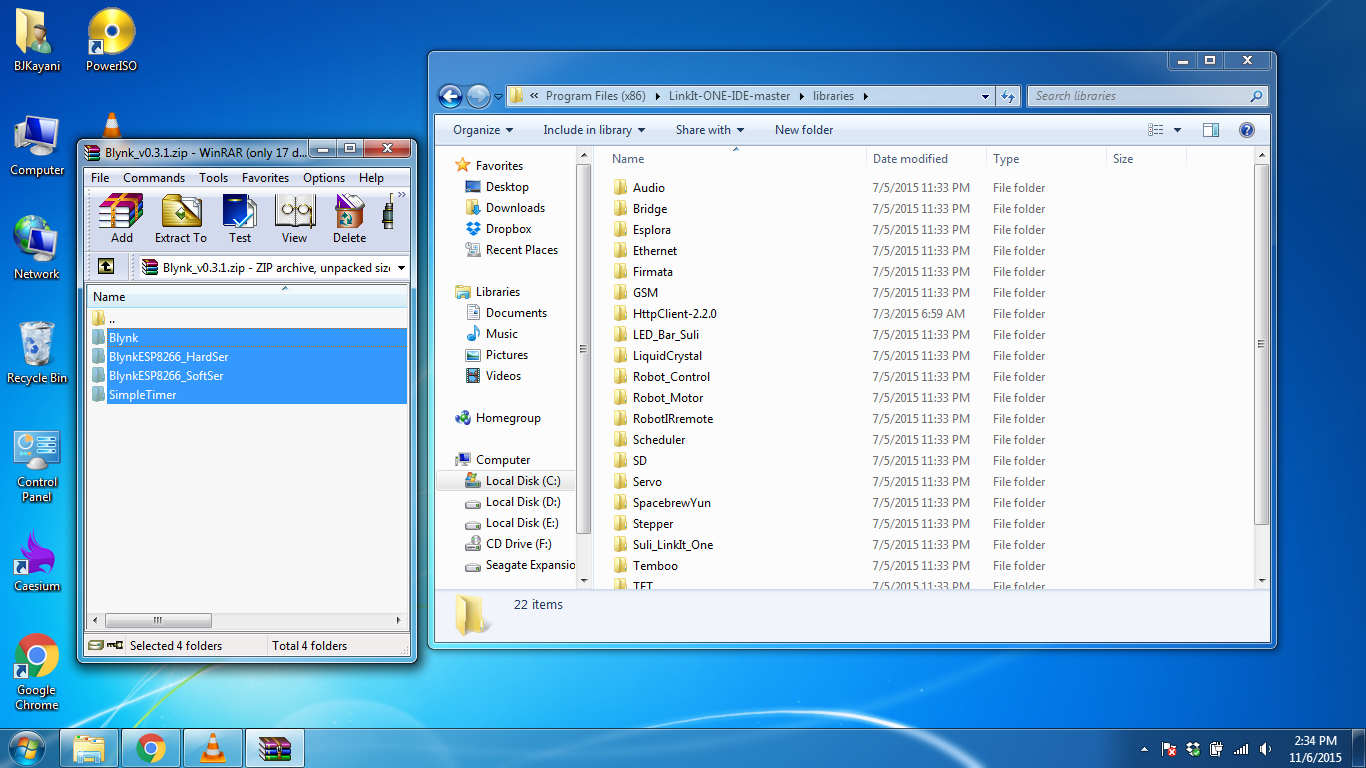Open the Help menu in WinRAR
The image size is (1366, 768).
click(371, 178)
